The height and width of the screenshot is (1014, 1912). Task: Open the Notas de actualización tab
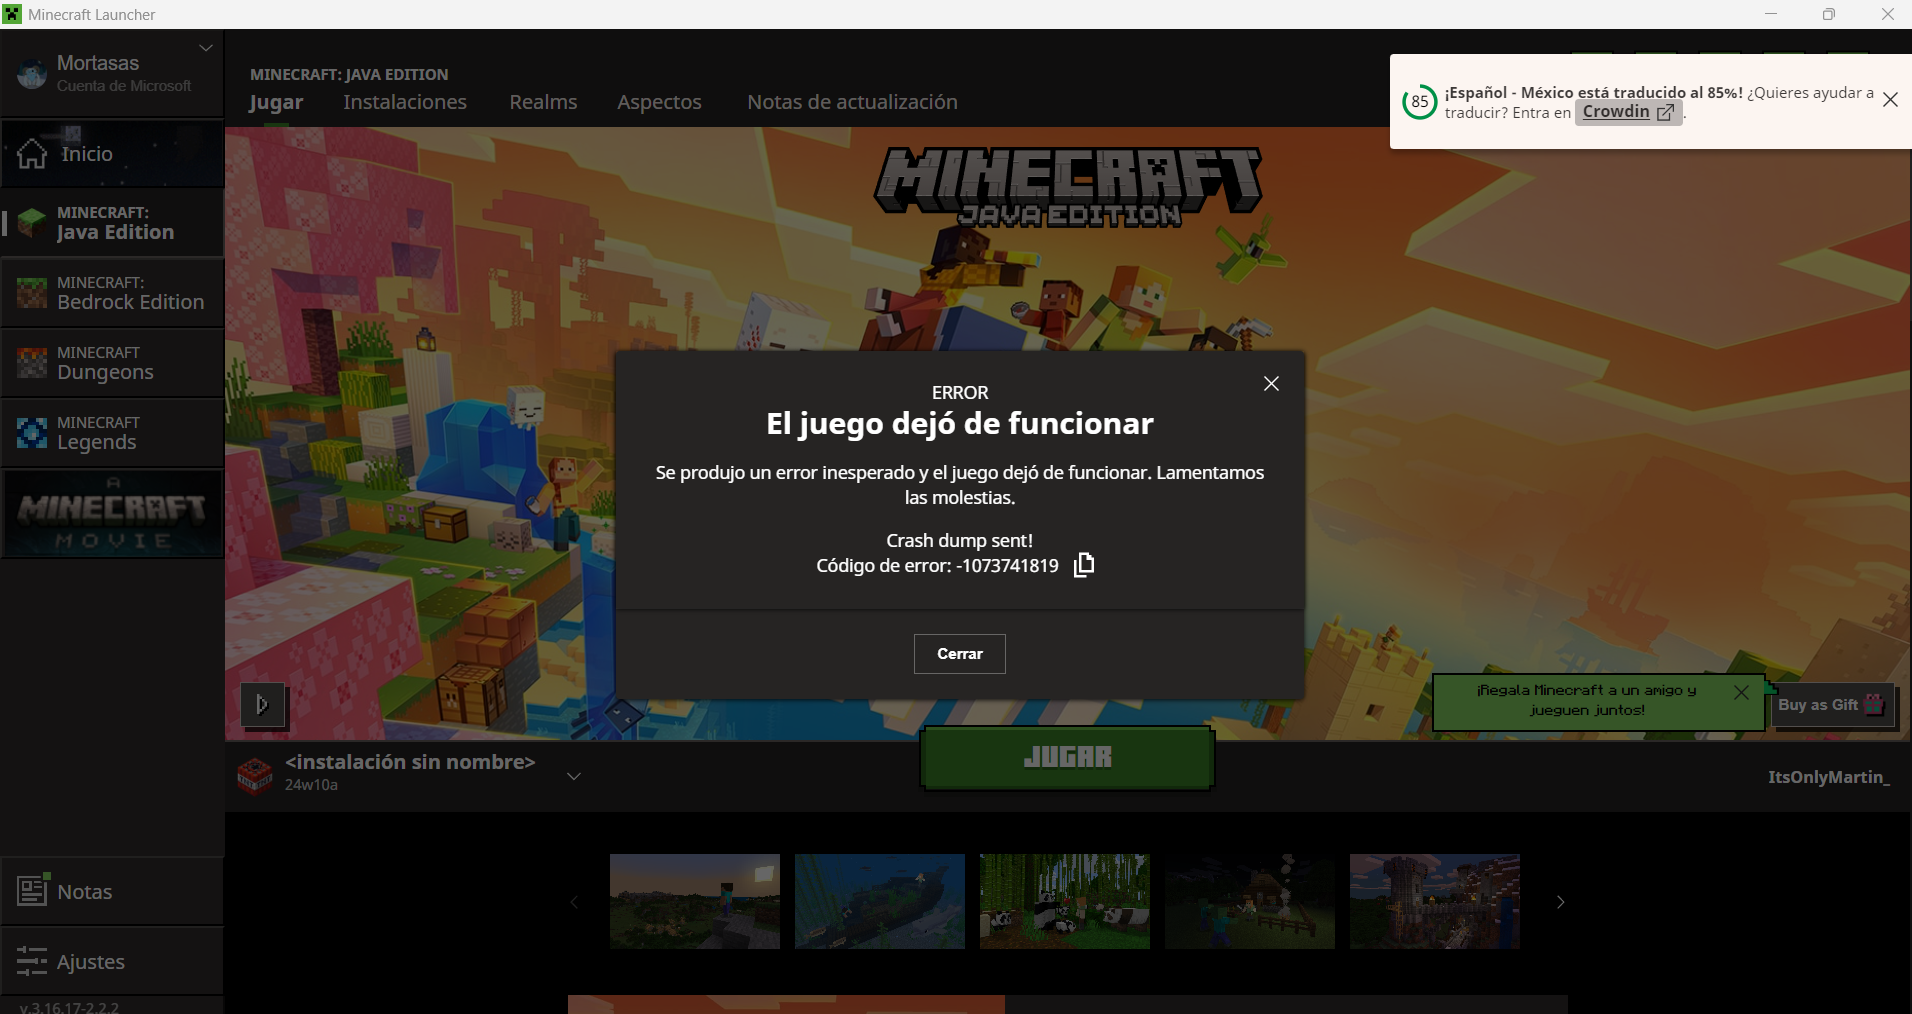click(x=852, y=102)
